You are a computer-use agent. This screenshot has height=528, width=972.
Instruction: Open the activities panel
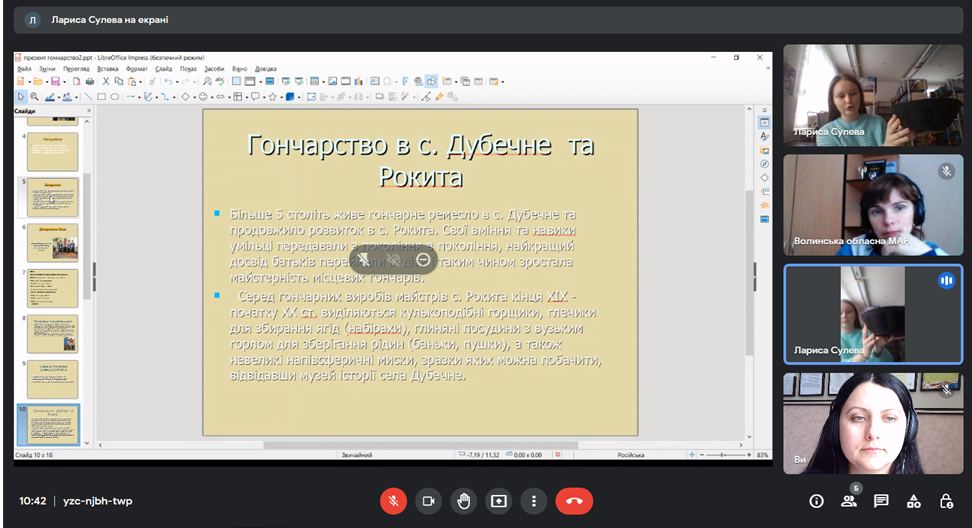pyautogui.click(x=913, y=501)
